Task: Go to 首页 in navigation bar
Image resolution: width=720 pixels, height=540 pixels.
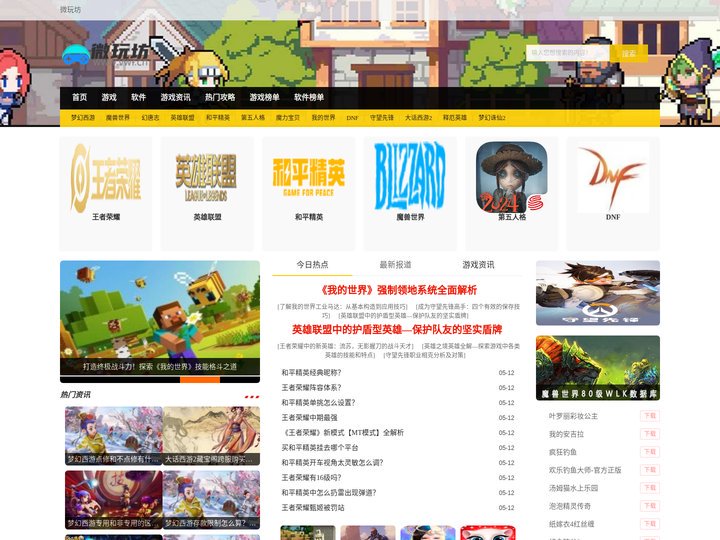Action: (79, 97)
